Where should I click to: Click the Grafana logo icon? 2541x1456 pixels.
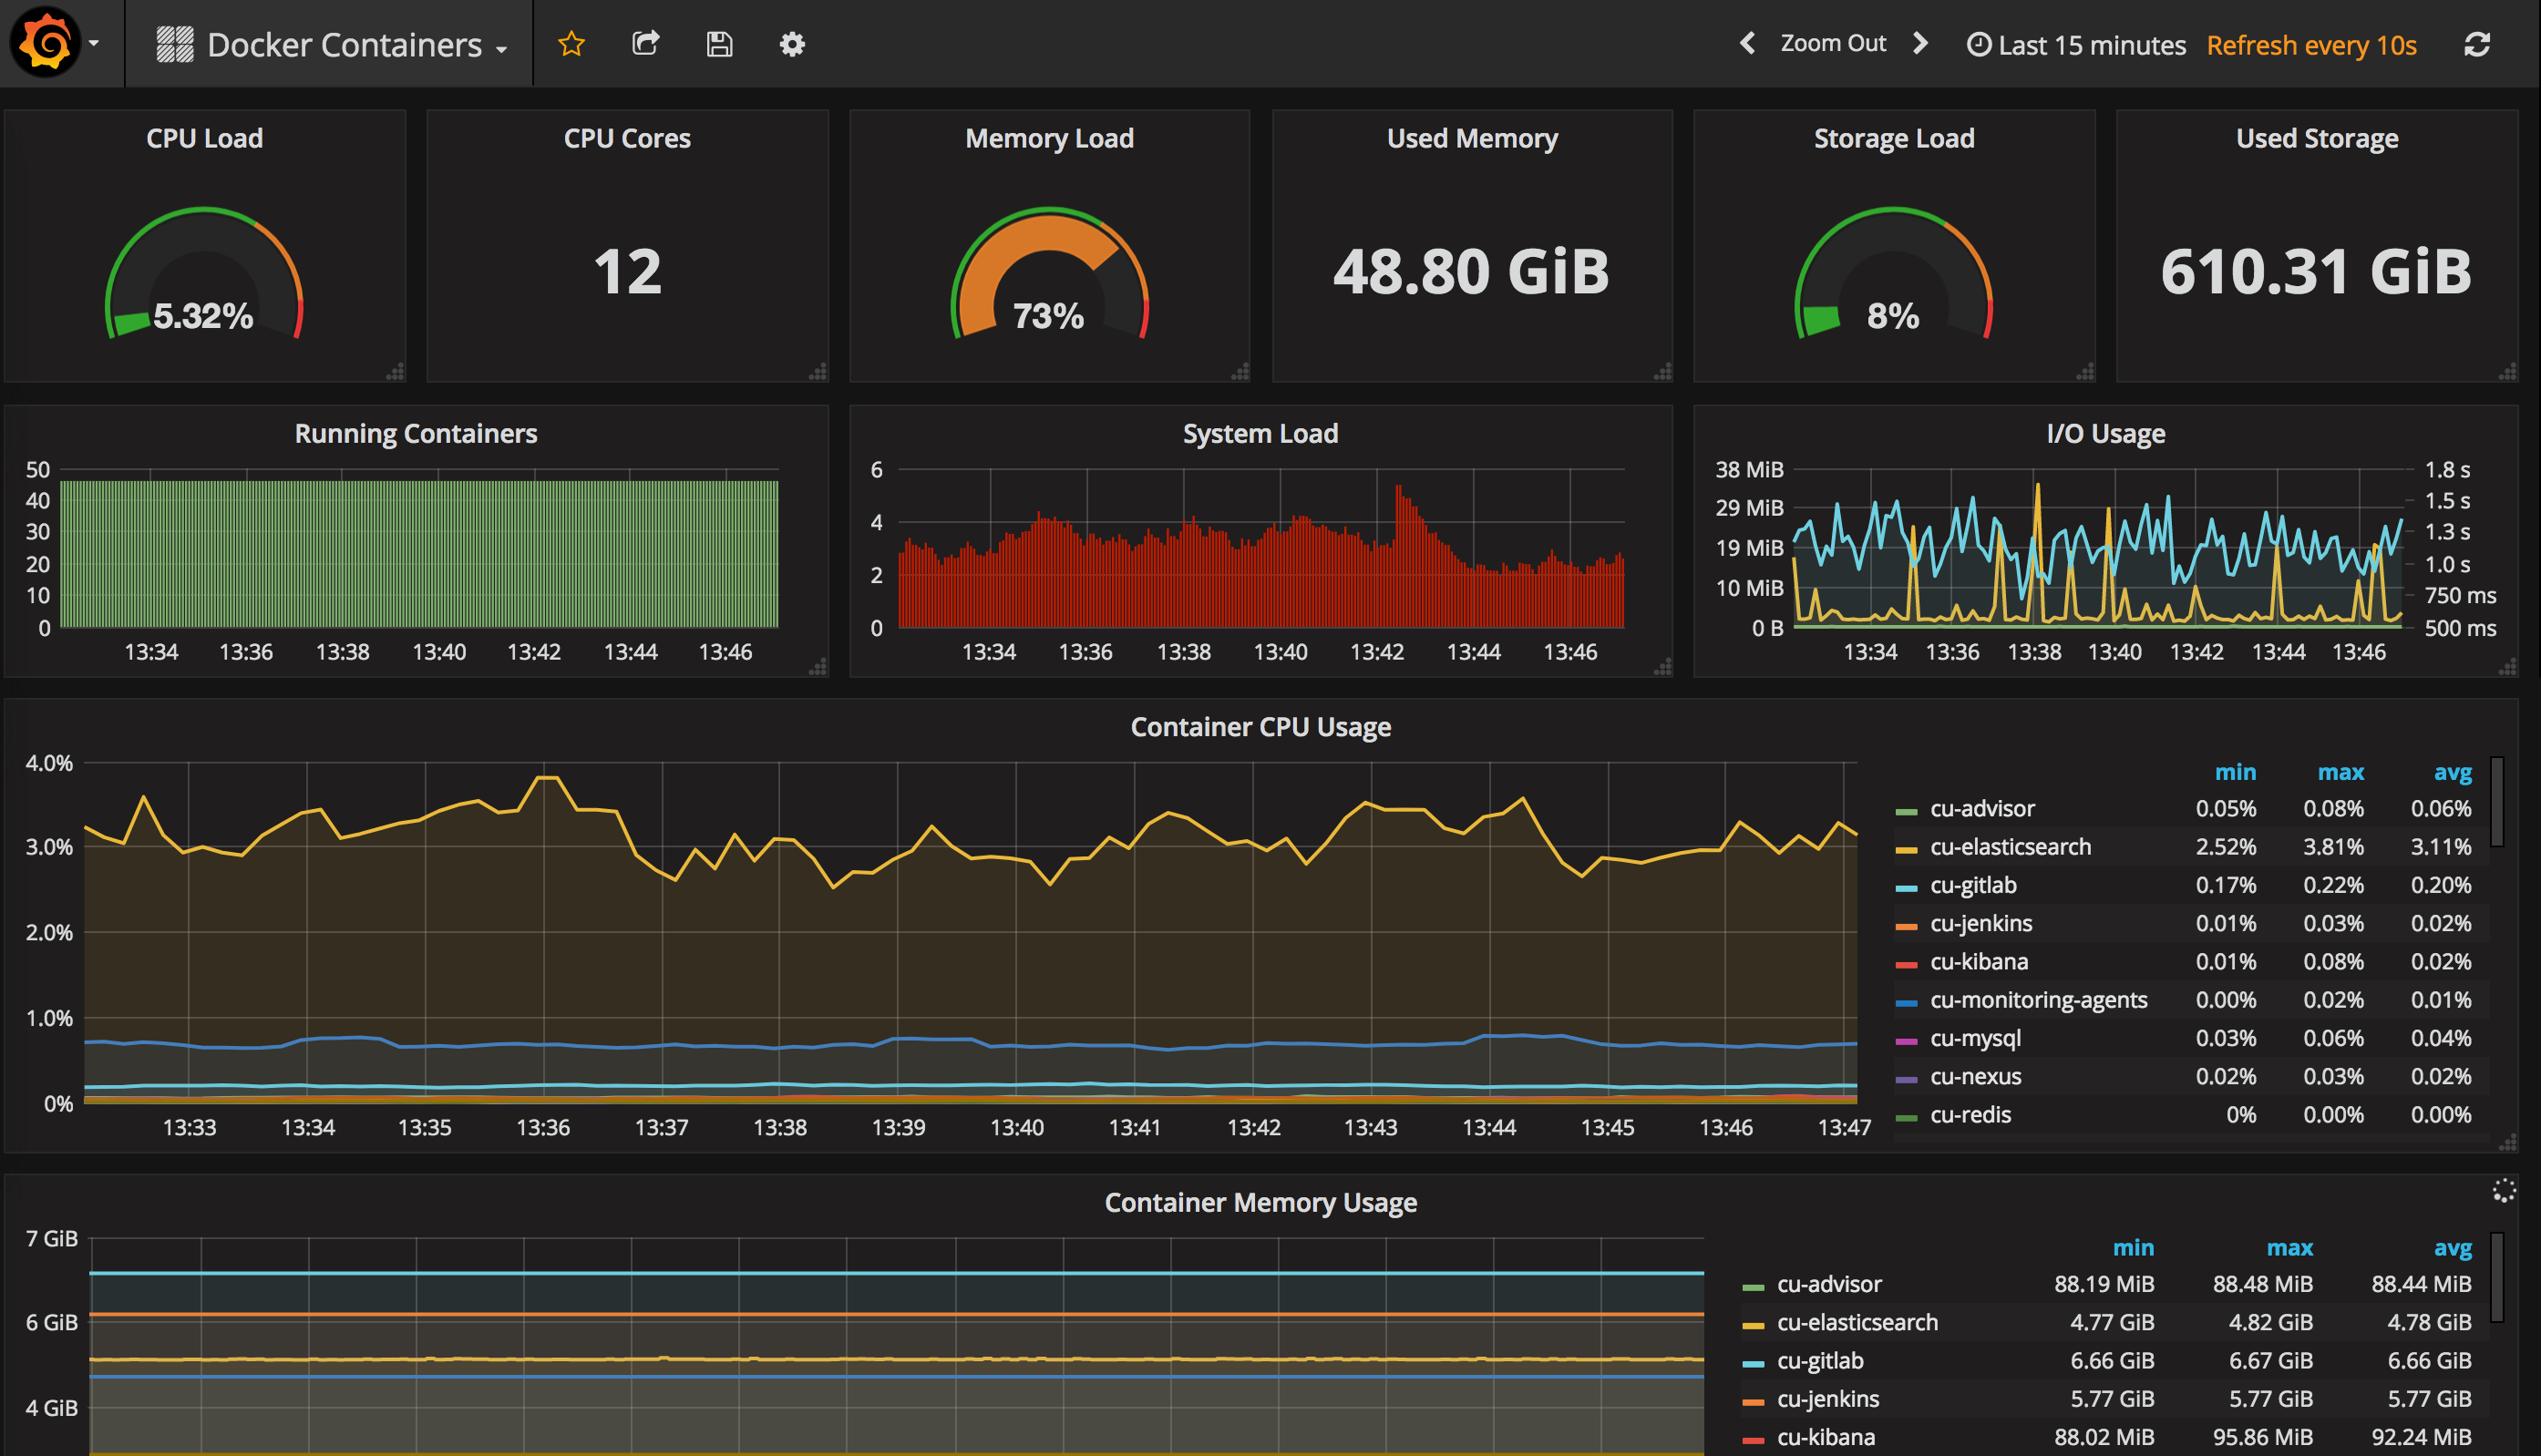45,43
